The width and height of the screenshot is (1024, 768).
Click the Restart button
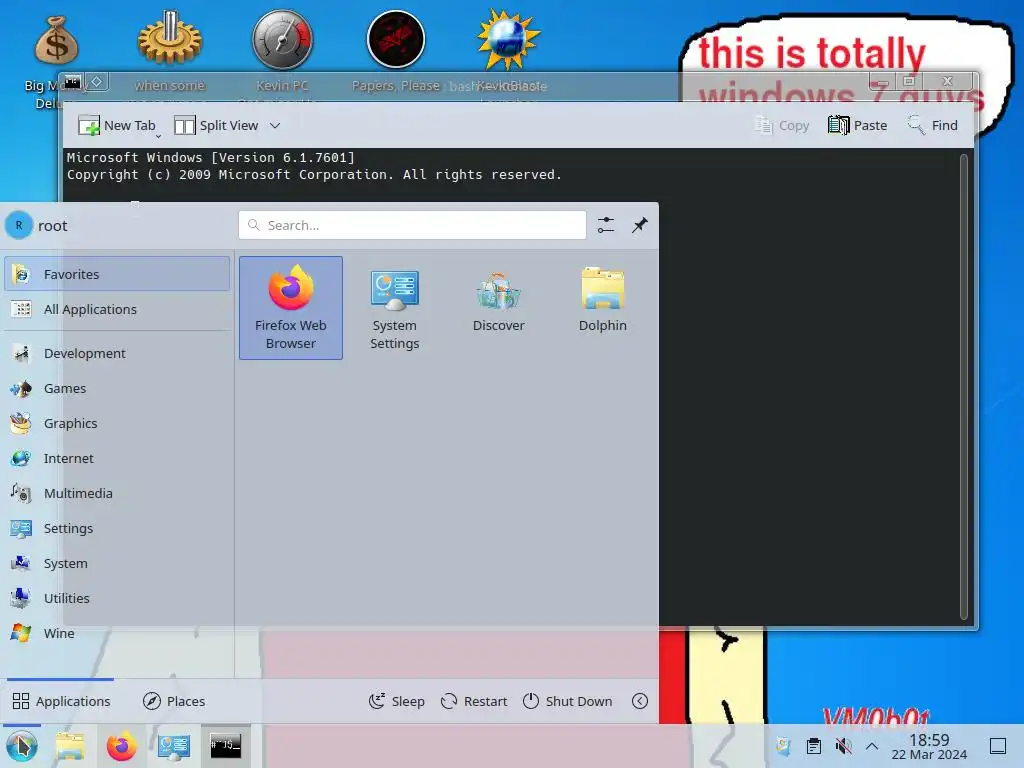tap(474, 701)
